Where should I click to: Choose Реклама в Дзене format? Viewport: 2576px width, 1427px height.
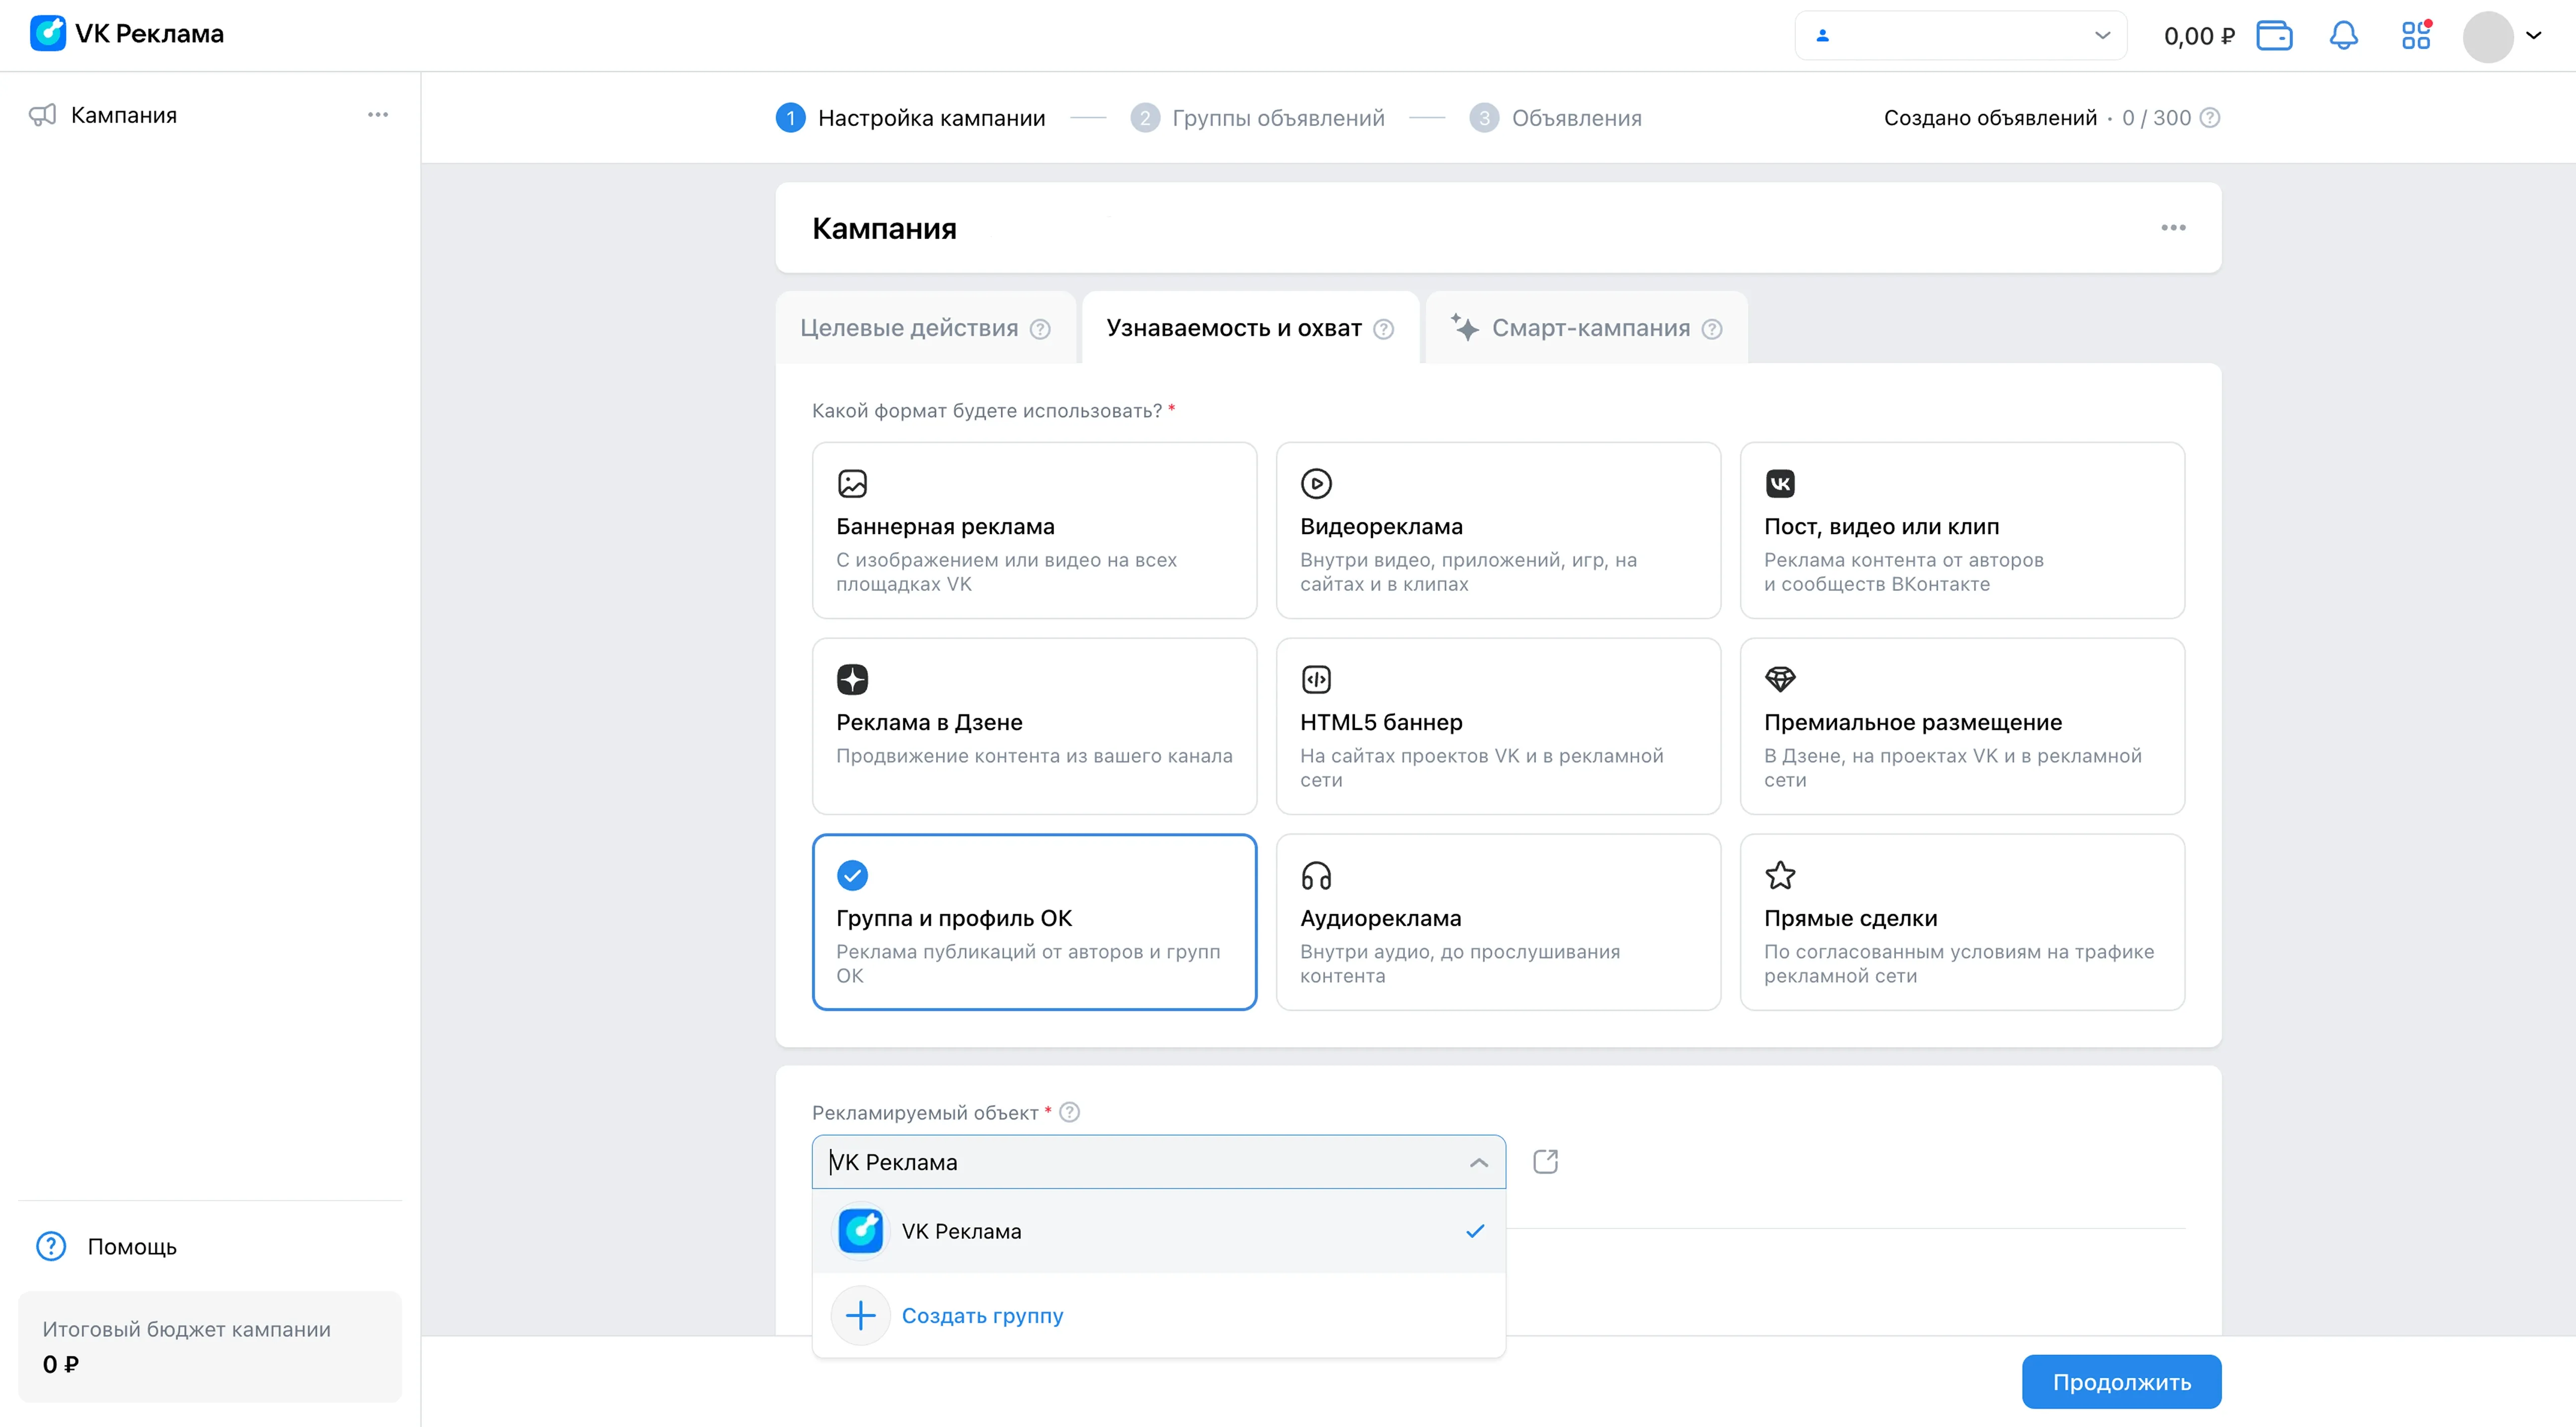pyautogui.click(x=1034, y=727)
